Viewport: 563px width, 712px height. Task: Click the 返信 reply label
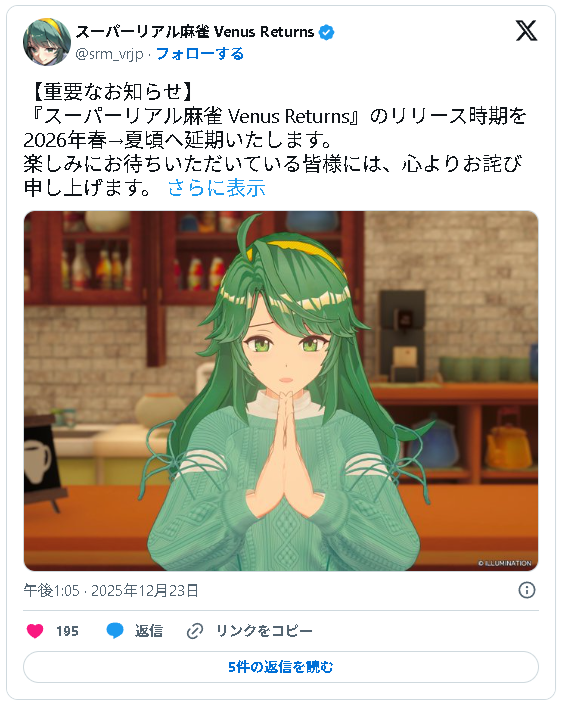pyautogui.click(x=148, y=631)
